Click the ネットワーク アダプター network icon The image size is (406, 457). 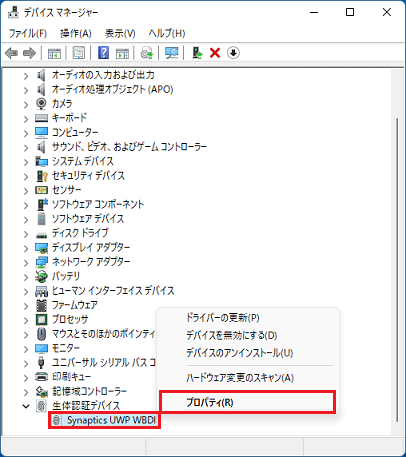coord(41,262)
